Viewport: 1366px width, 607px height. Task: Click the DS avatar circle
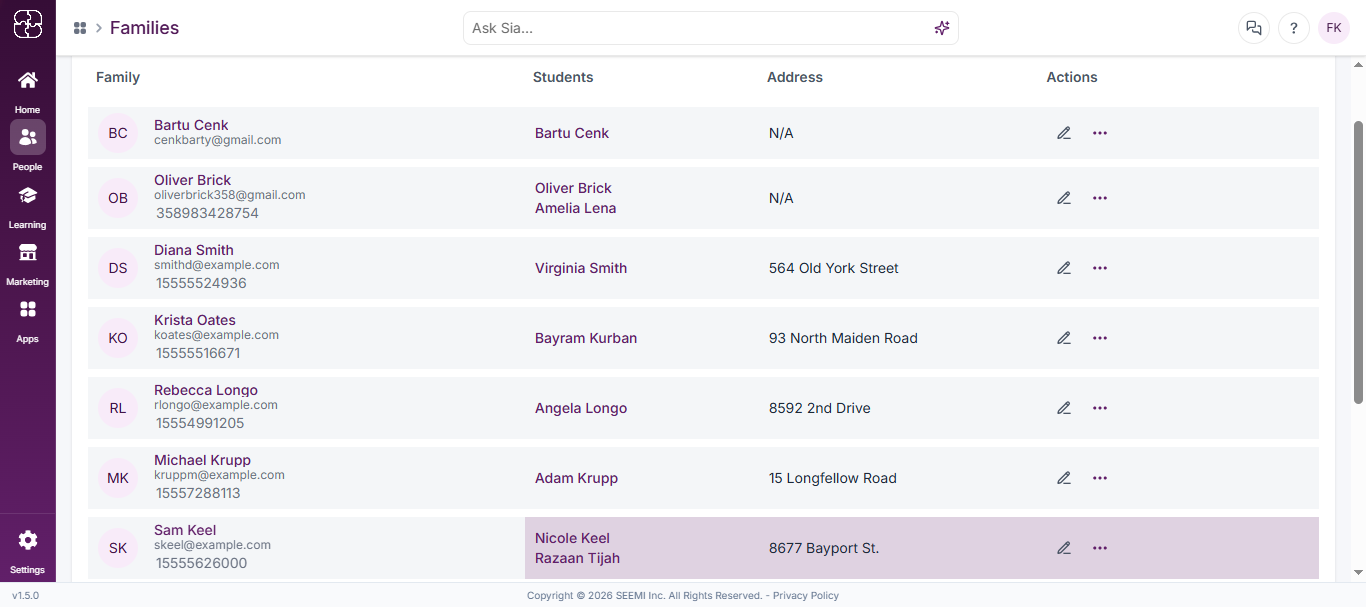click(x=118, y=268)
